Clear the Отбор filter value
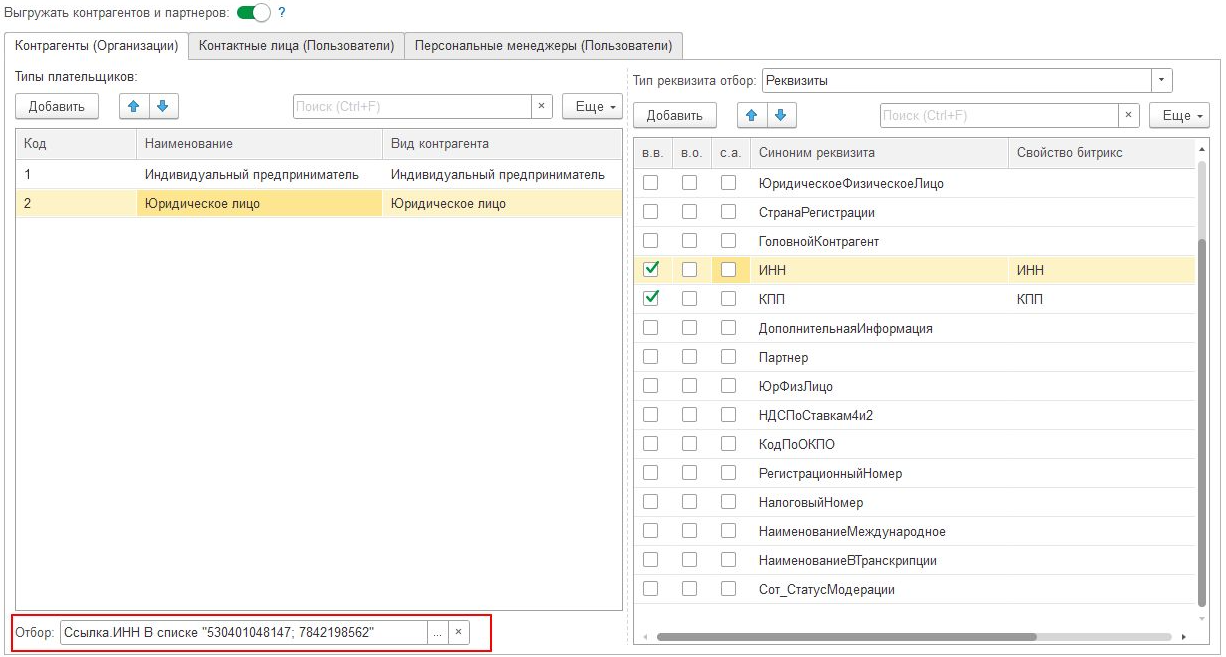Screen dimensions: 1226x657 (458, 632)
